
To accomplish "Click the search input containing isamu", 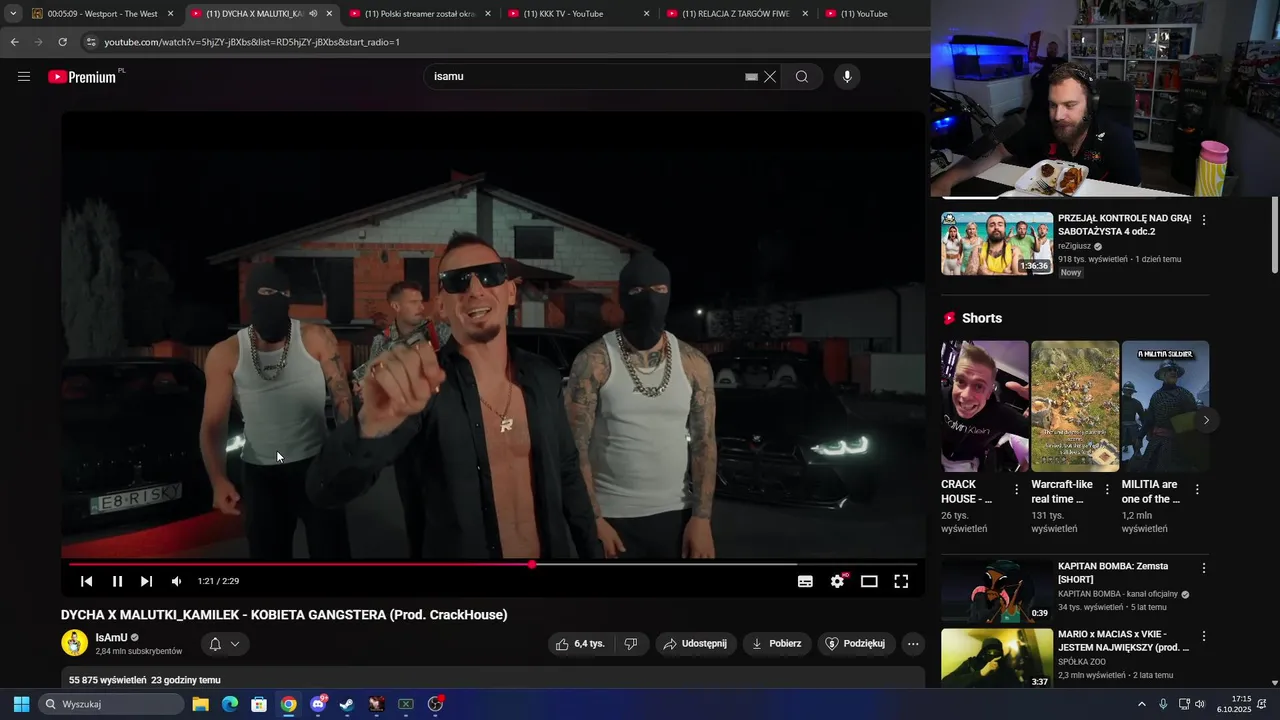I will pos(585,77).
